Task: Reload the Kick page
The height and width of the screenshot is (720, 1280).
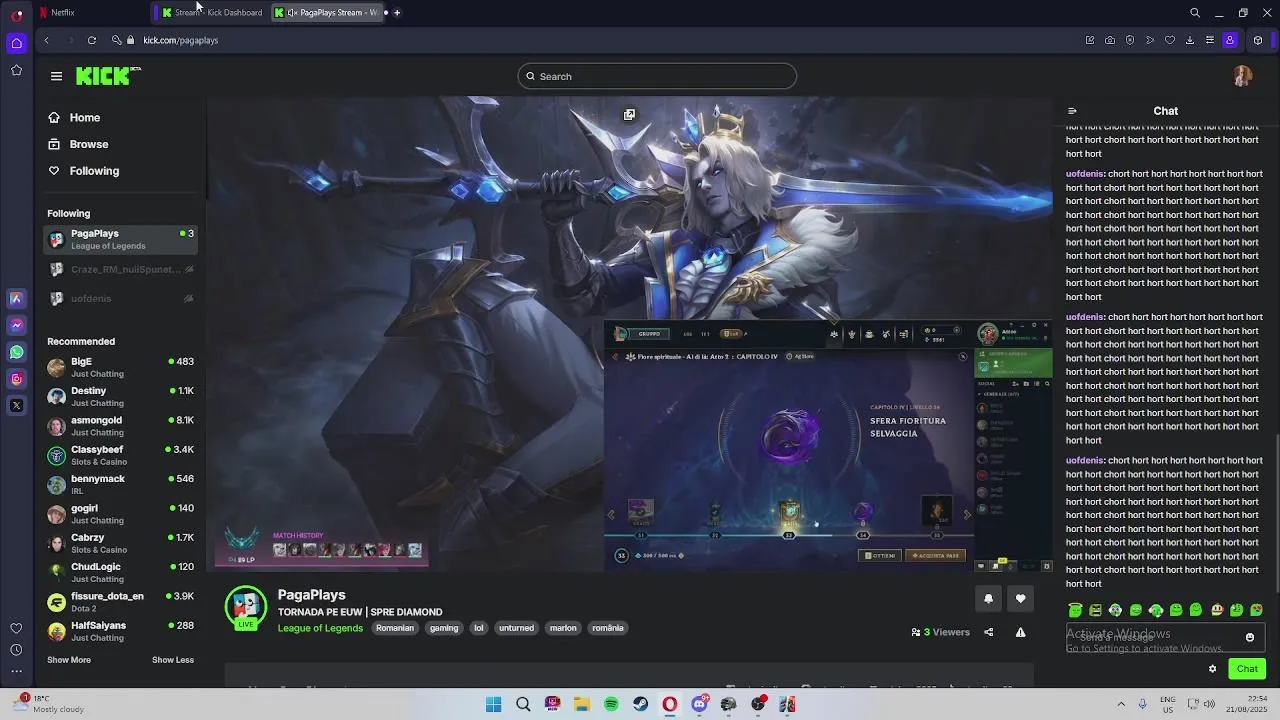Action: click(91, 40)
